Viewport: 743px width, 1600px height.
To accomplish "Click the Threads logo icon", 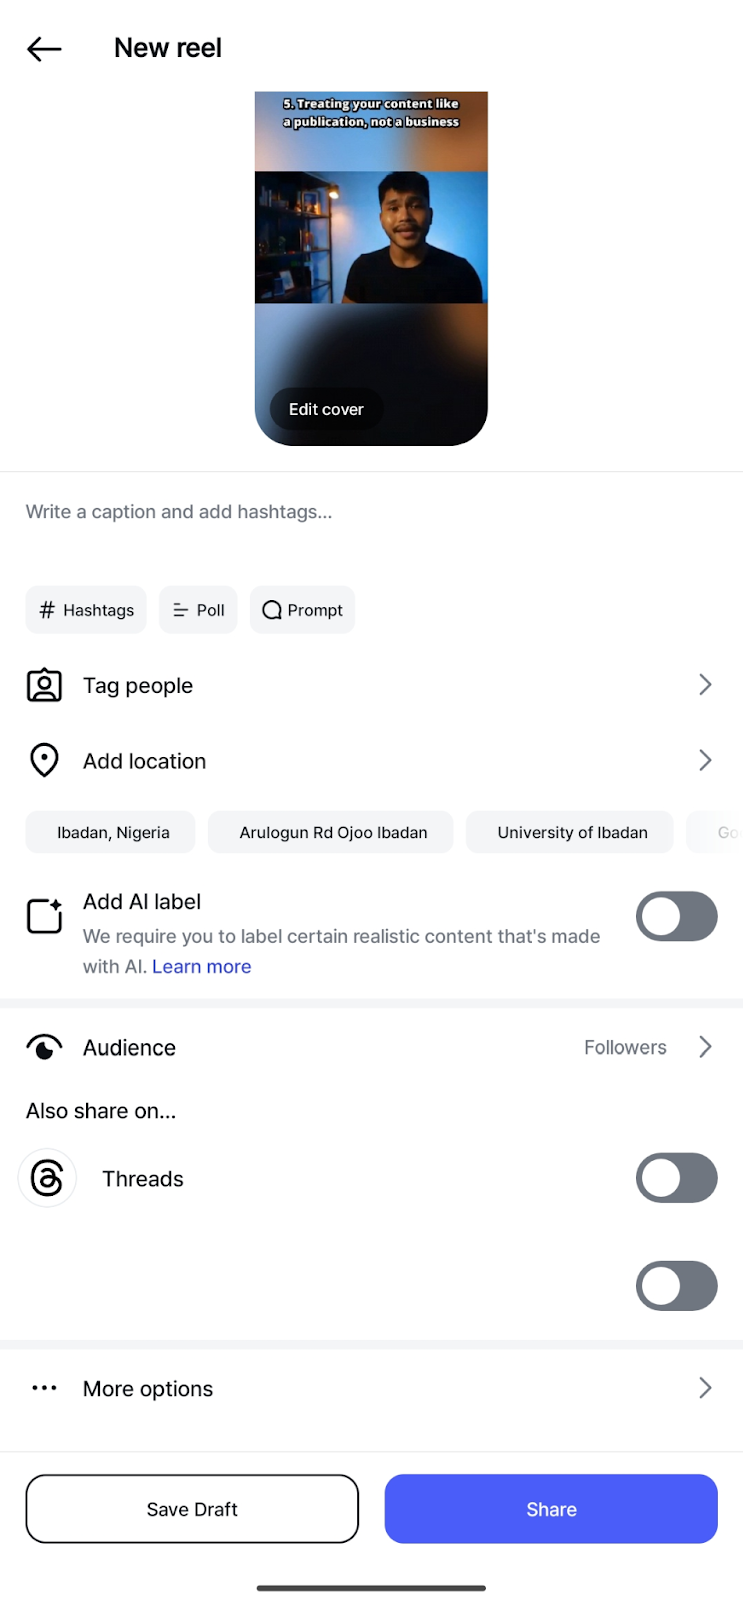I will pyautogui.click(x=47, y=1178).
